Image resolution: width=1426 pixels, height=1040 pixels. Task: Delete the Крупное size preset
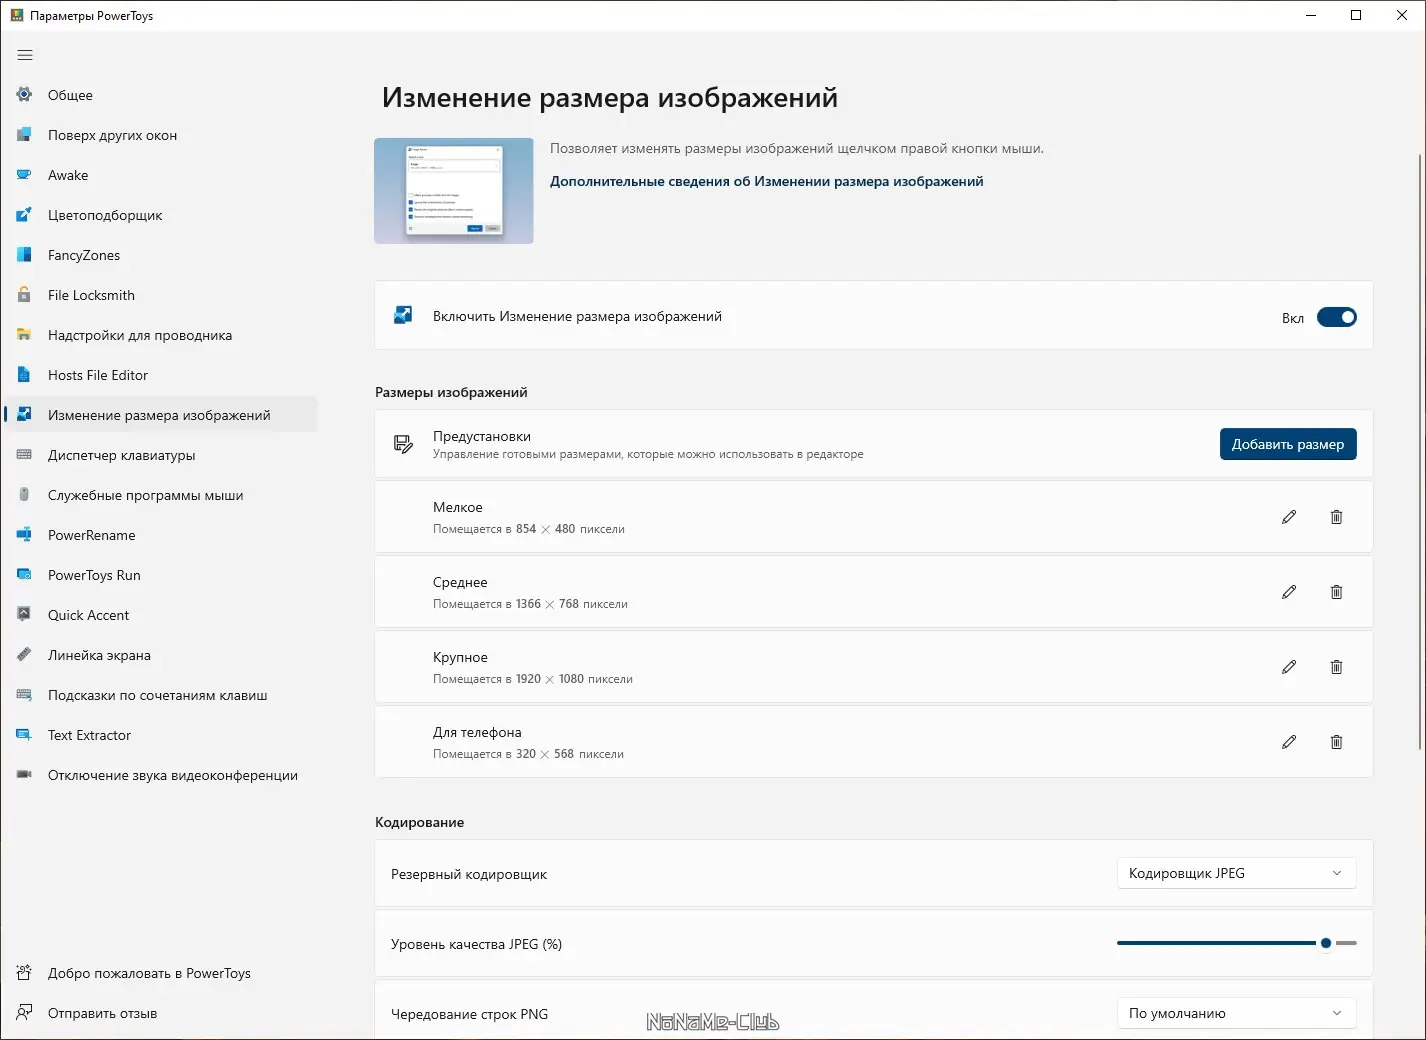click(1336, 667)
